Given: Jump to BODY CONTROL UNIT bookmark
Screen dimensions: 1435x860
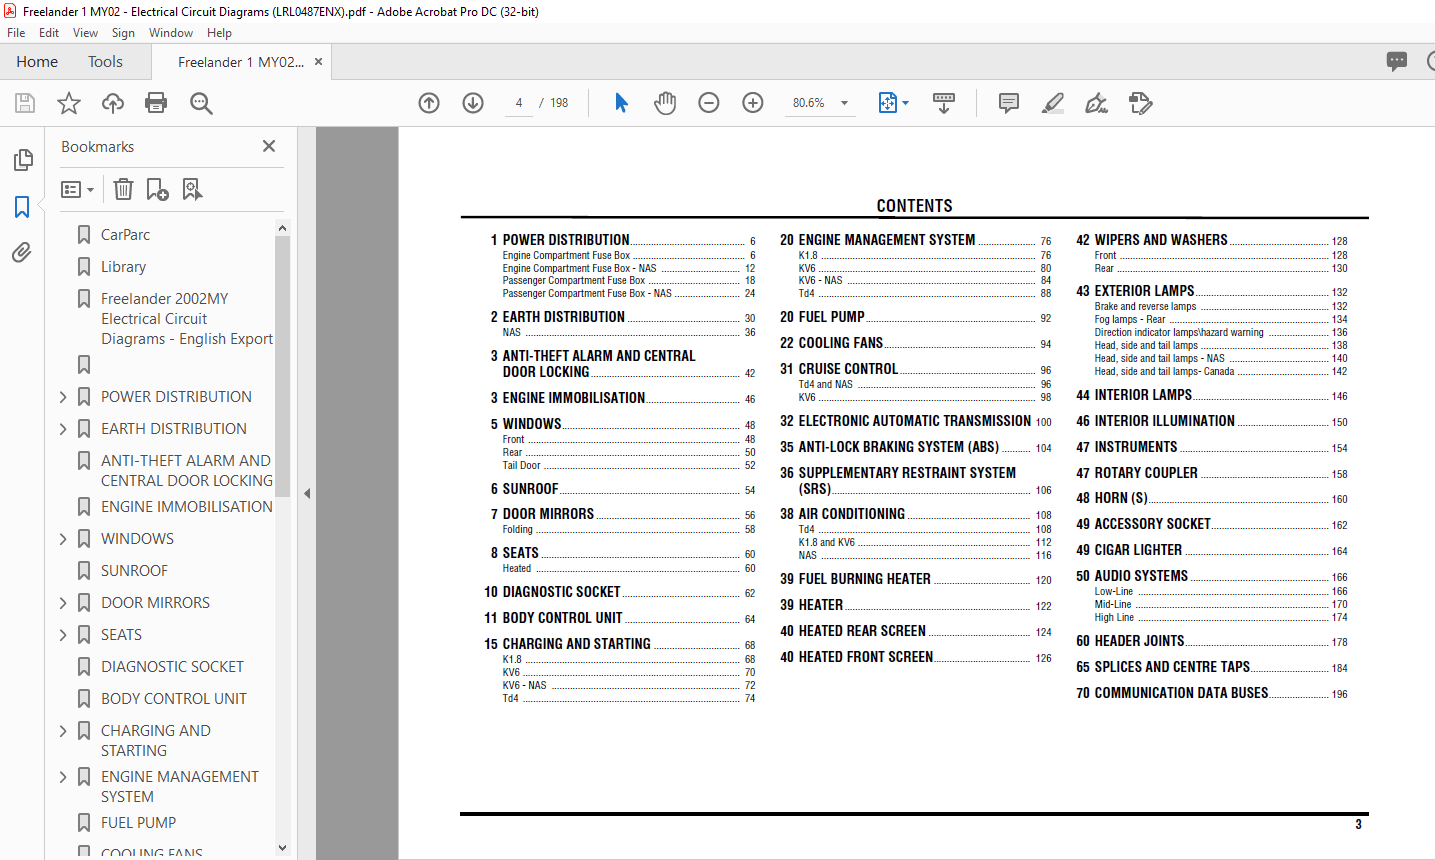Looking at the screenshot, I should (x=173, y=699).
